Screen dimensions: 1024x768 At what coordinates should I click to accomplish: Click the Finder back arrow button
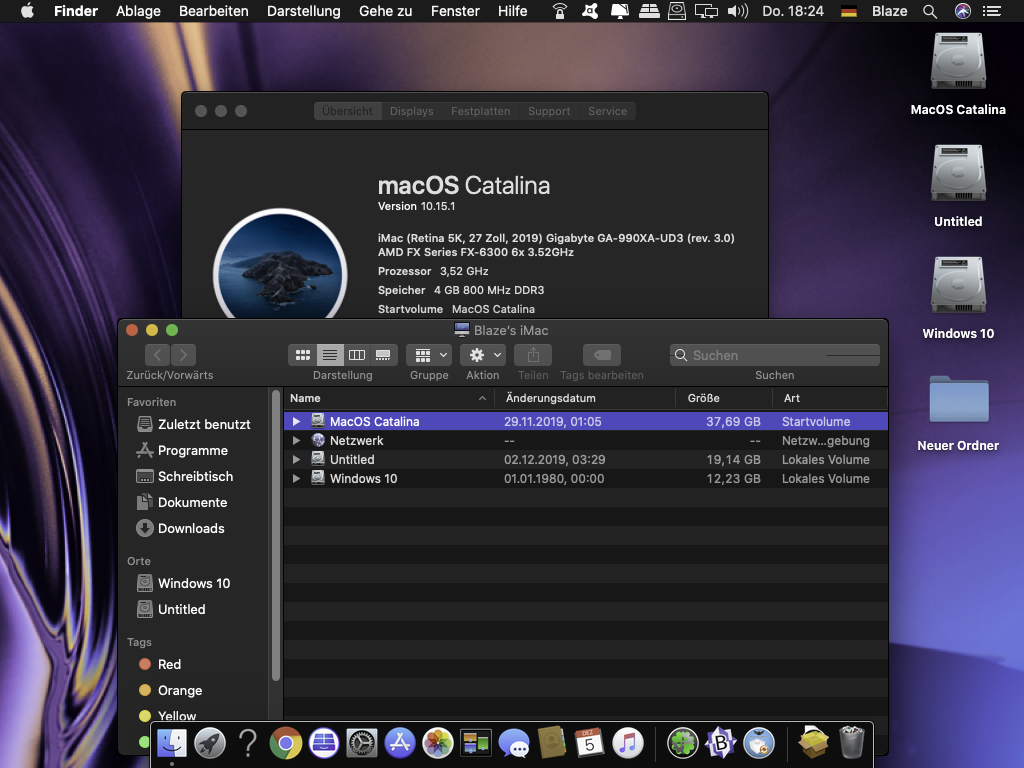(x=158, y=355)
